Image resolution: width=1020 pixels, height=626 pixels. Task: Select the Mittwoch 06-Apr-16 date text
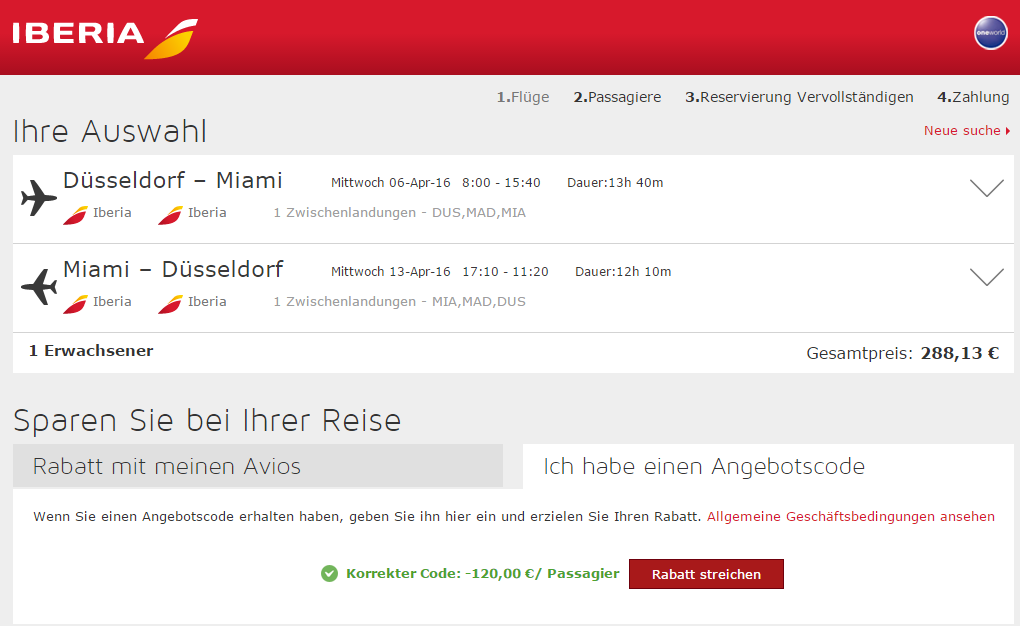pyautogui.click(x=390, y=183)
